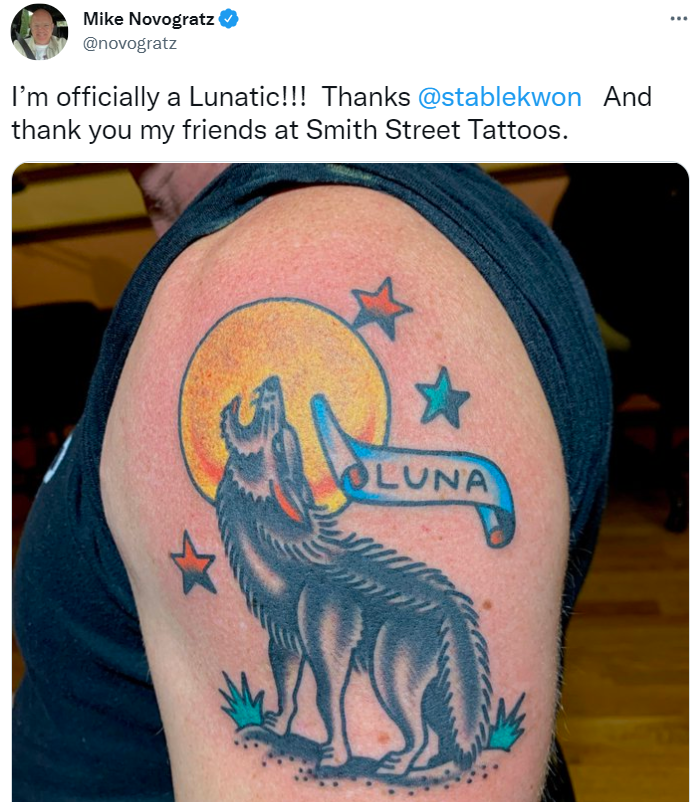Click the top red star in the photo

[381, 308]
